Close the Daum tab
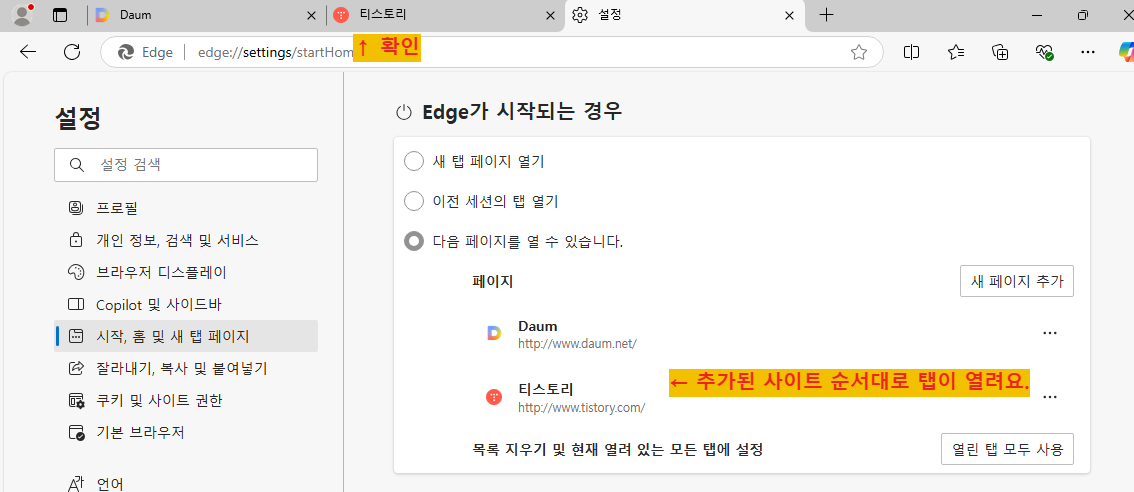Image resolution: width=1134 pixels, height=492 pixels. 311,15
